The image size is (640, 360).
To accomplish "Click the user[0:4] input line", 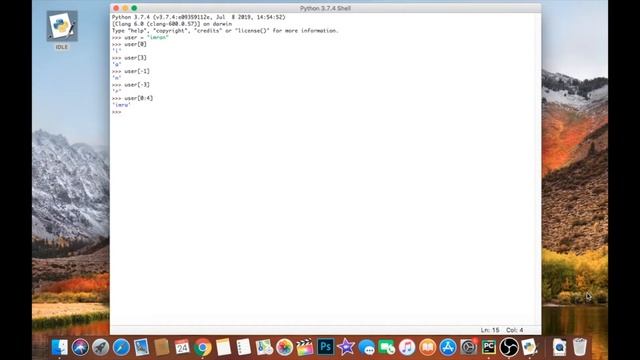I will [x=132, y=98].
